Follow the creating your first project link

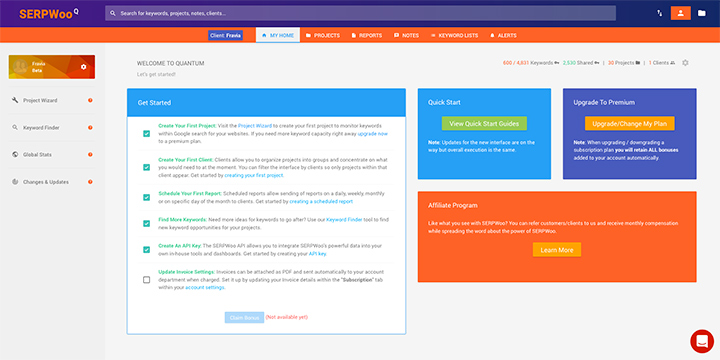254,175
